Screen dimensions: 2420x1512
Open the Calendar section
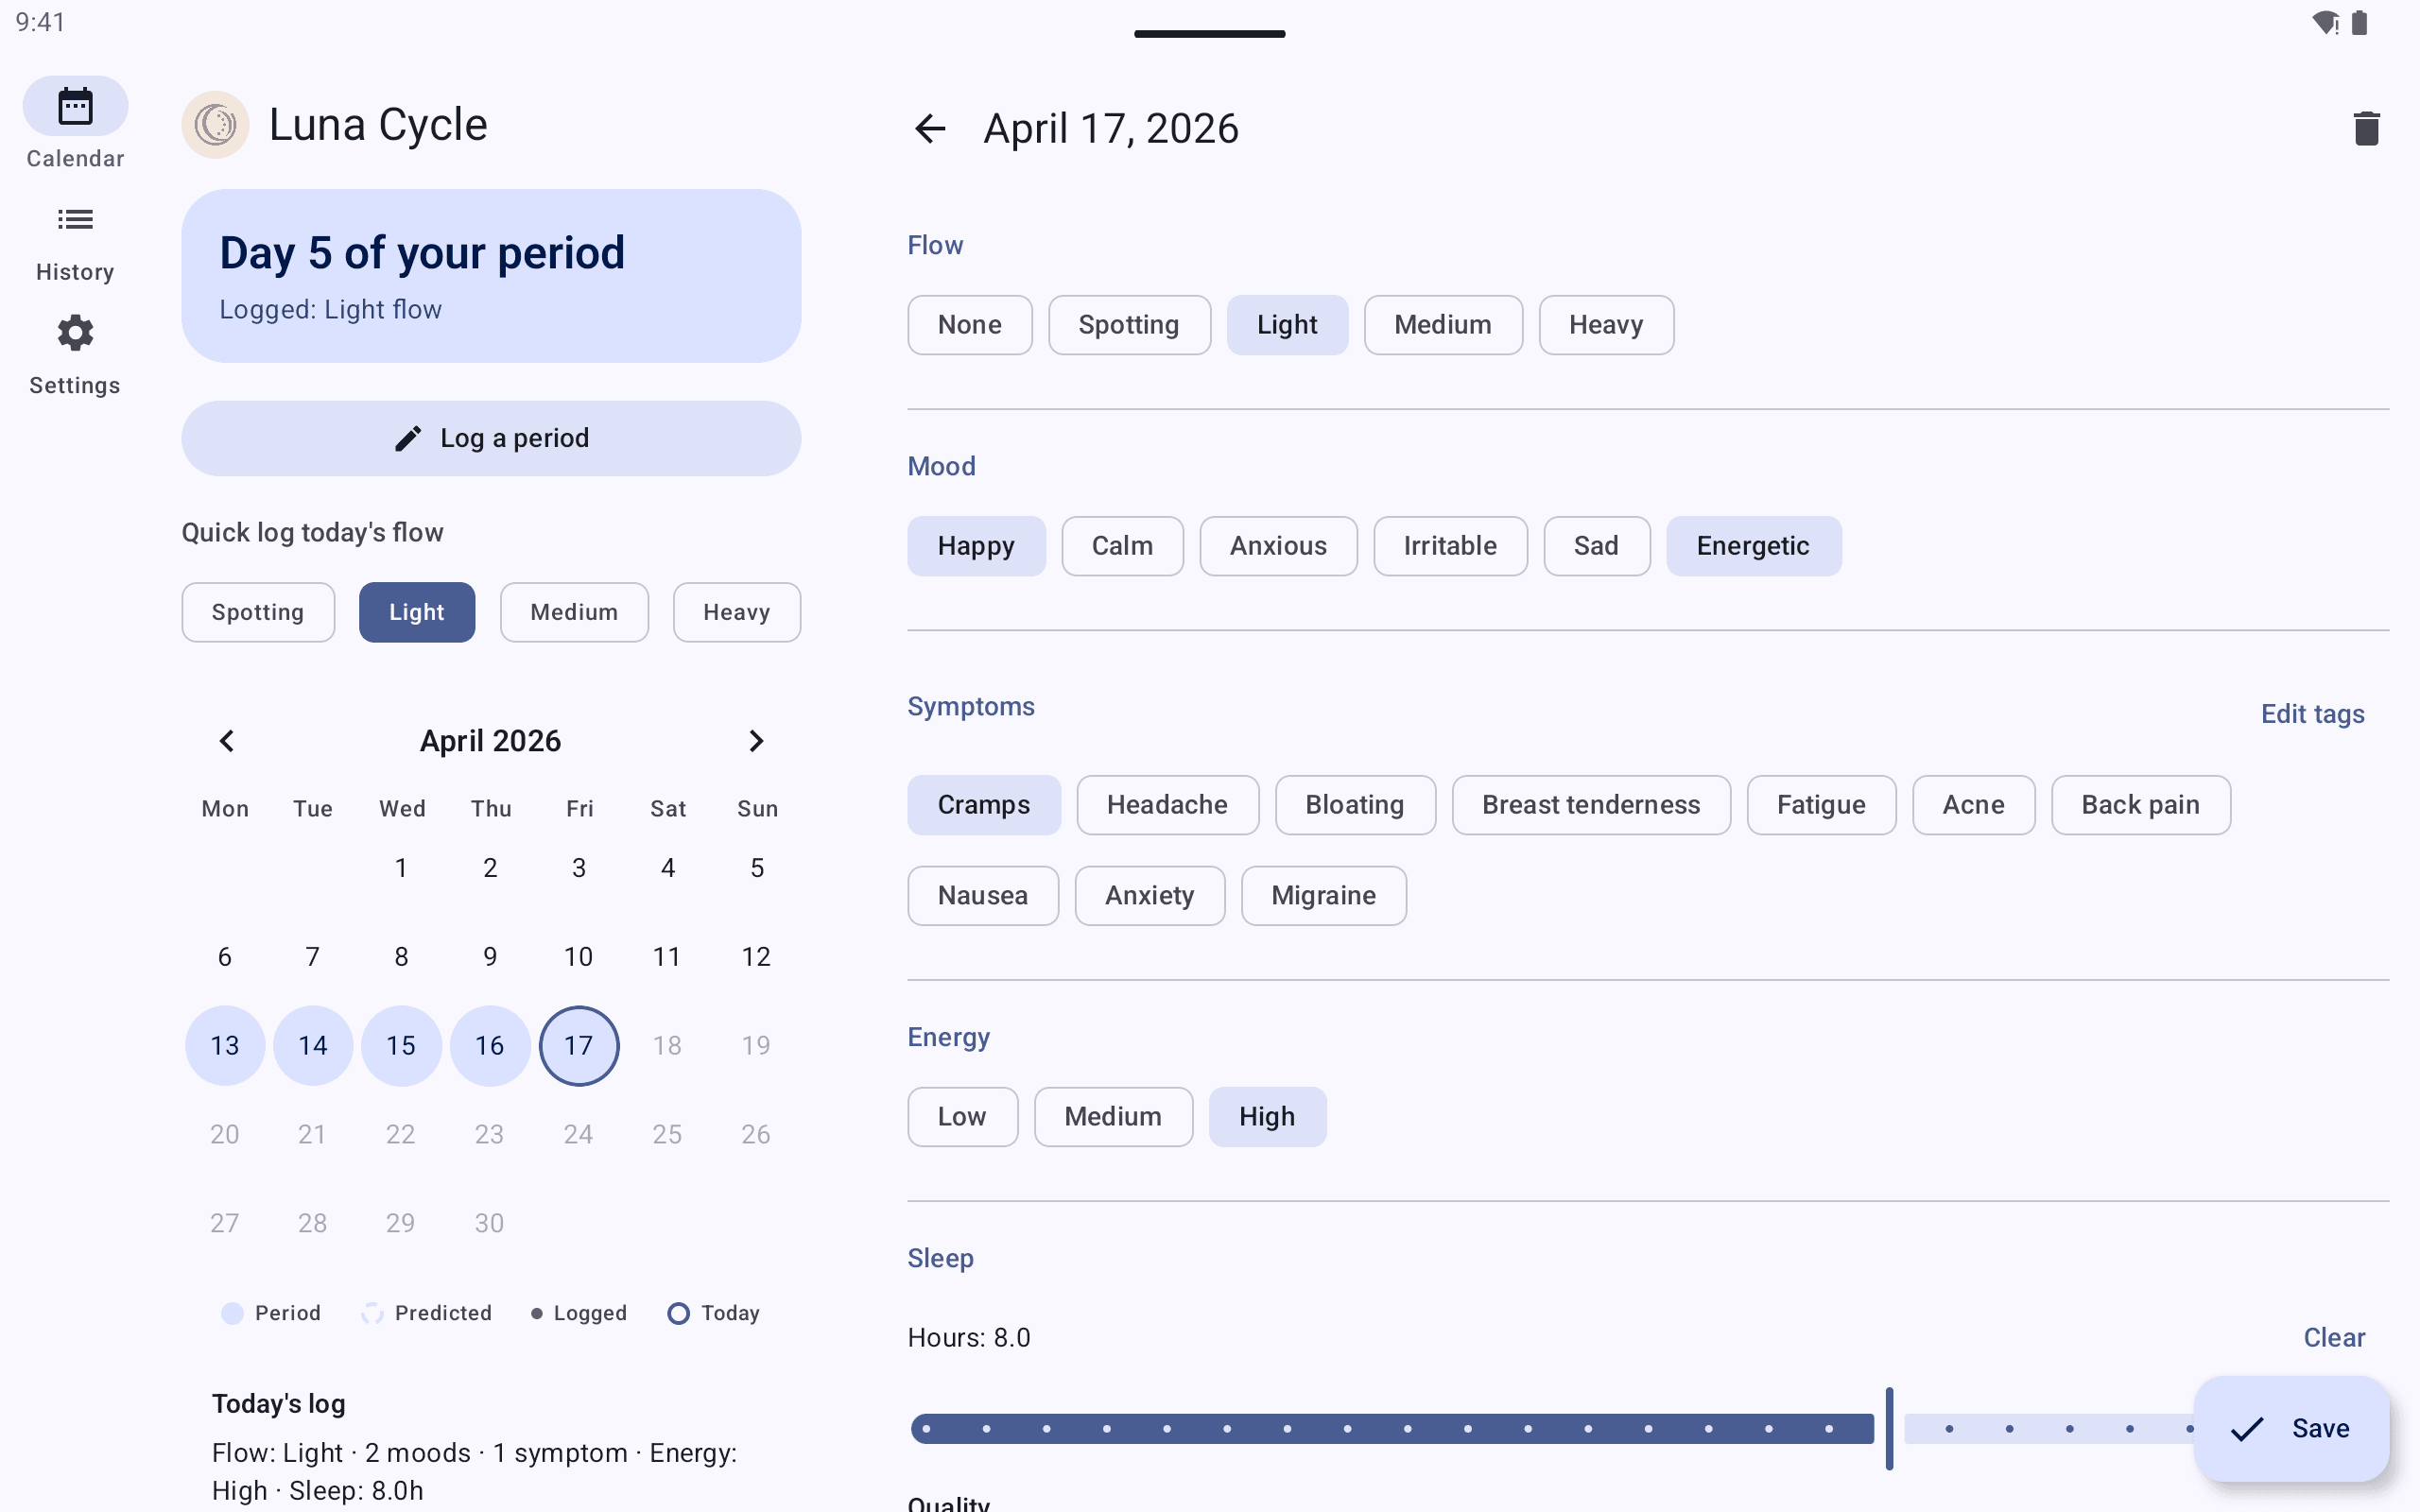pos(74,104)
